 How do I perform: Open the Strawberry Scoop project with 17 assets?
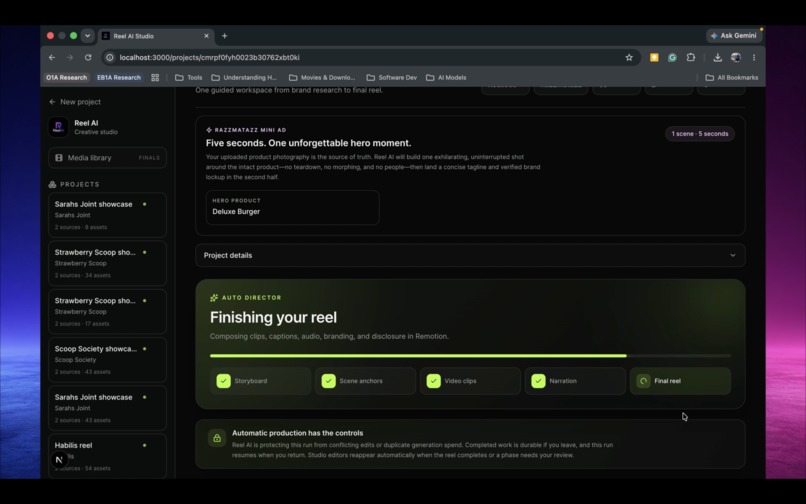(x=107, y=312)
